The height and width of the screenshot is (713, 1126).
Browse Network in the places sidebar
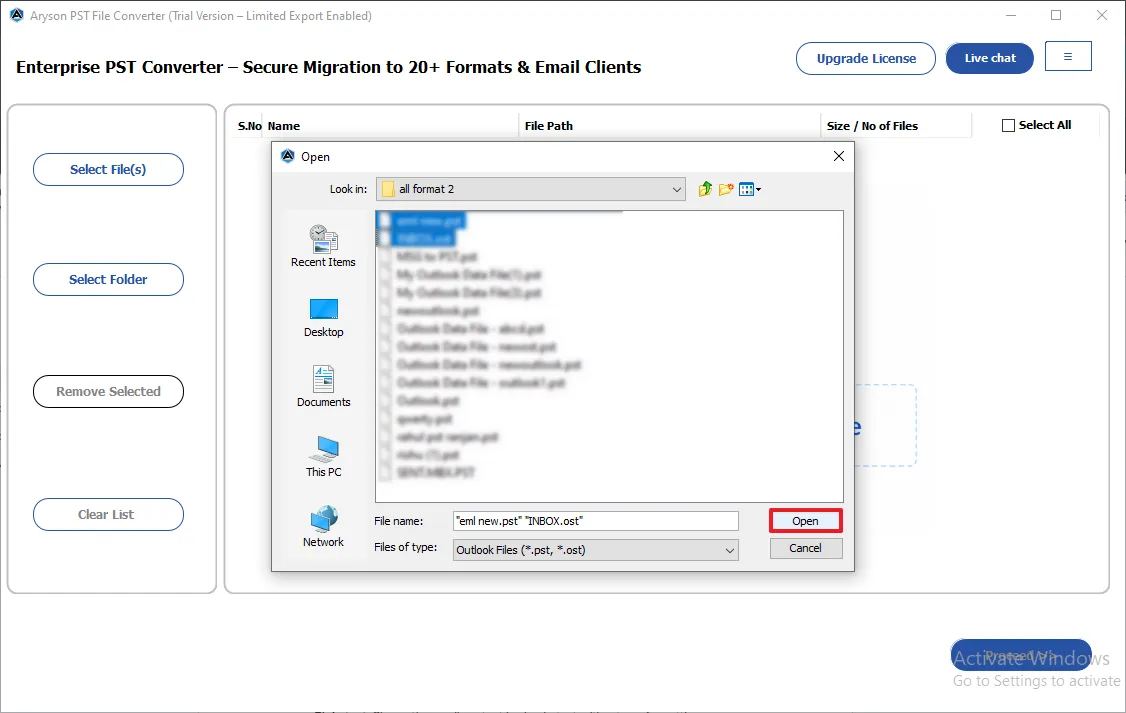coord(323,526)
